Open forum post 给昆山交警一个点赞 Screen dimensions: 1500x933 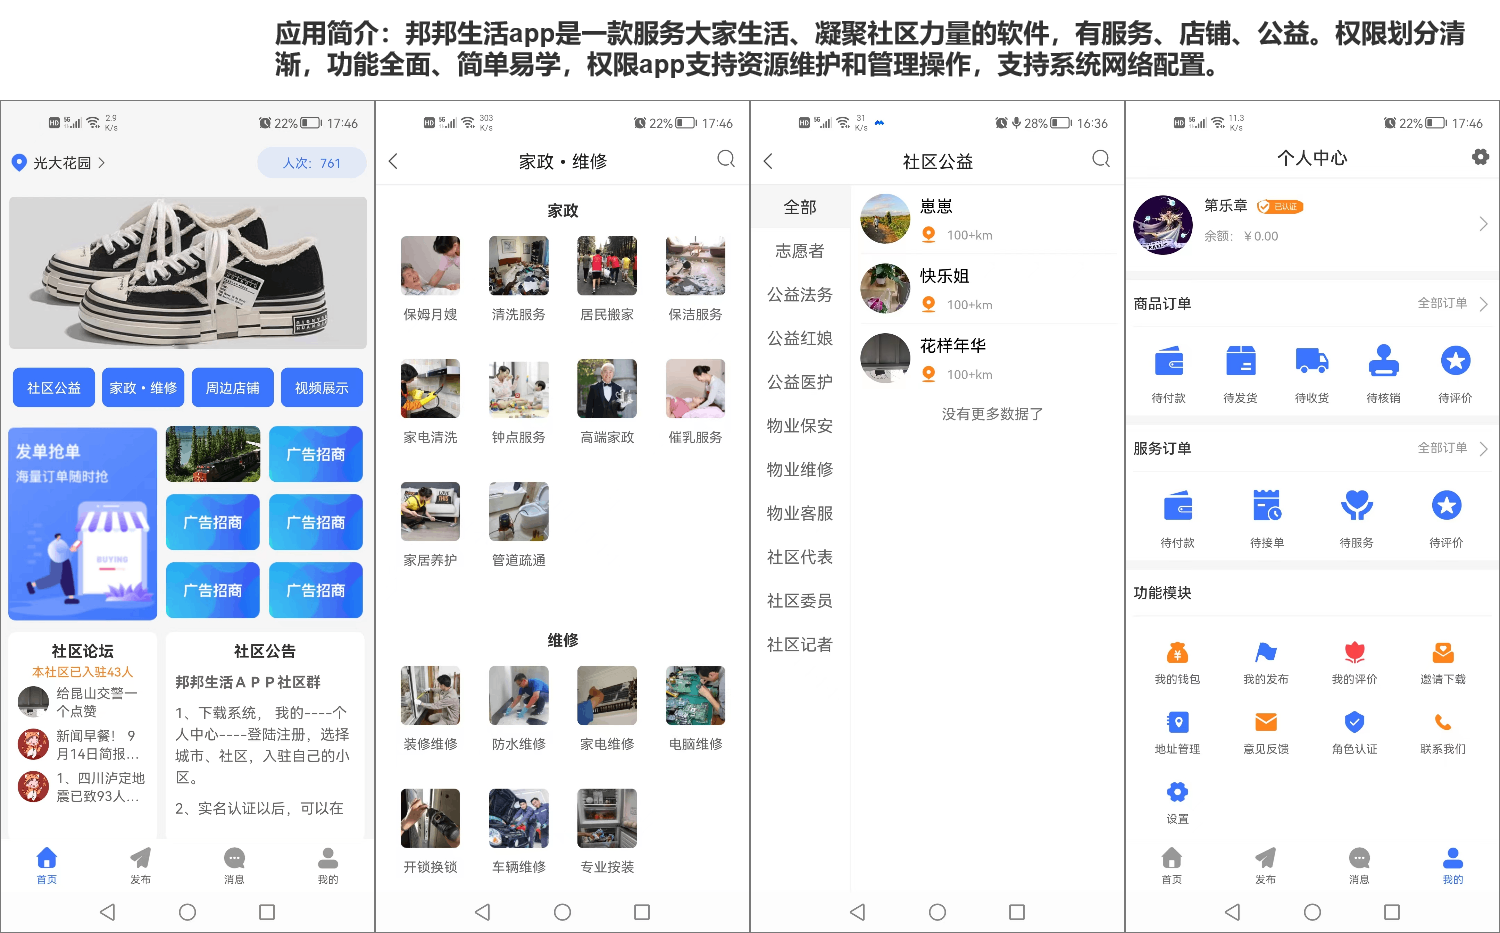[x=80, y=702]
